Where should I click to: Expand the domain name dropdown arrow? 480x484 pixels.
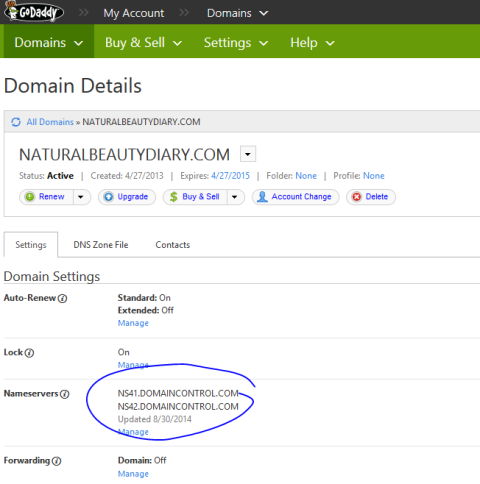pyautogui.click(x=248, y=154)
